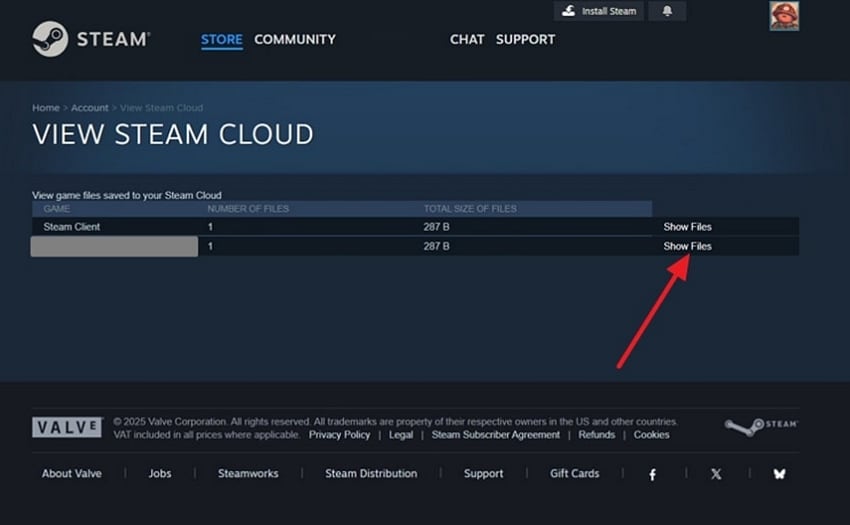Go to Home breadcrumb link
This screenshot has height=525, width=850.
(x=46, y=108)
